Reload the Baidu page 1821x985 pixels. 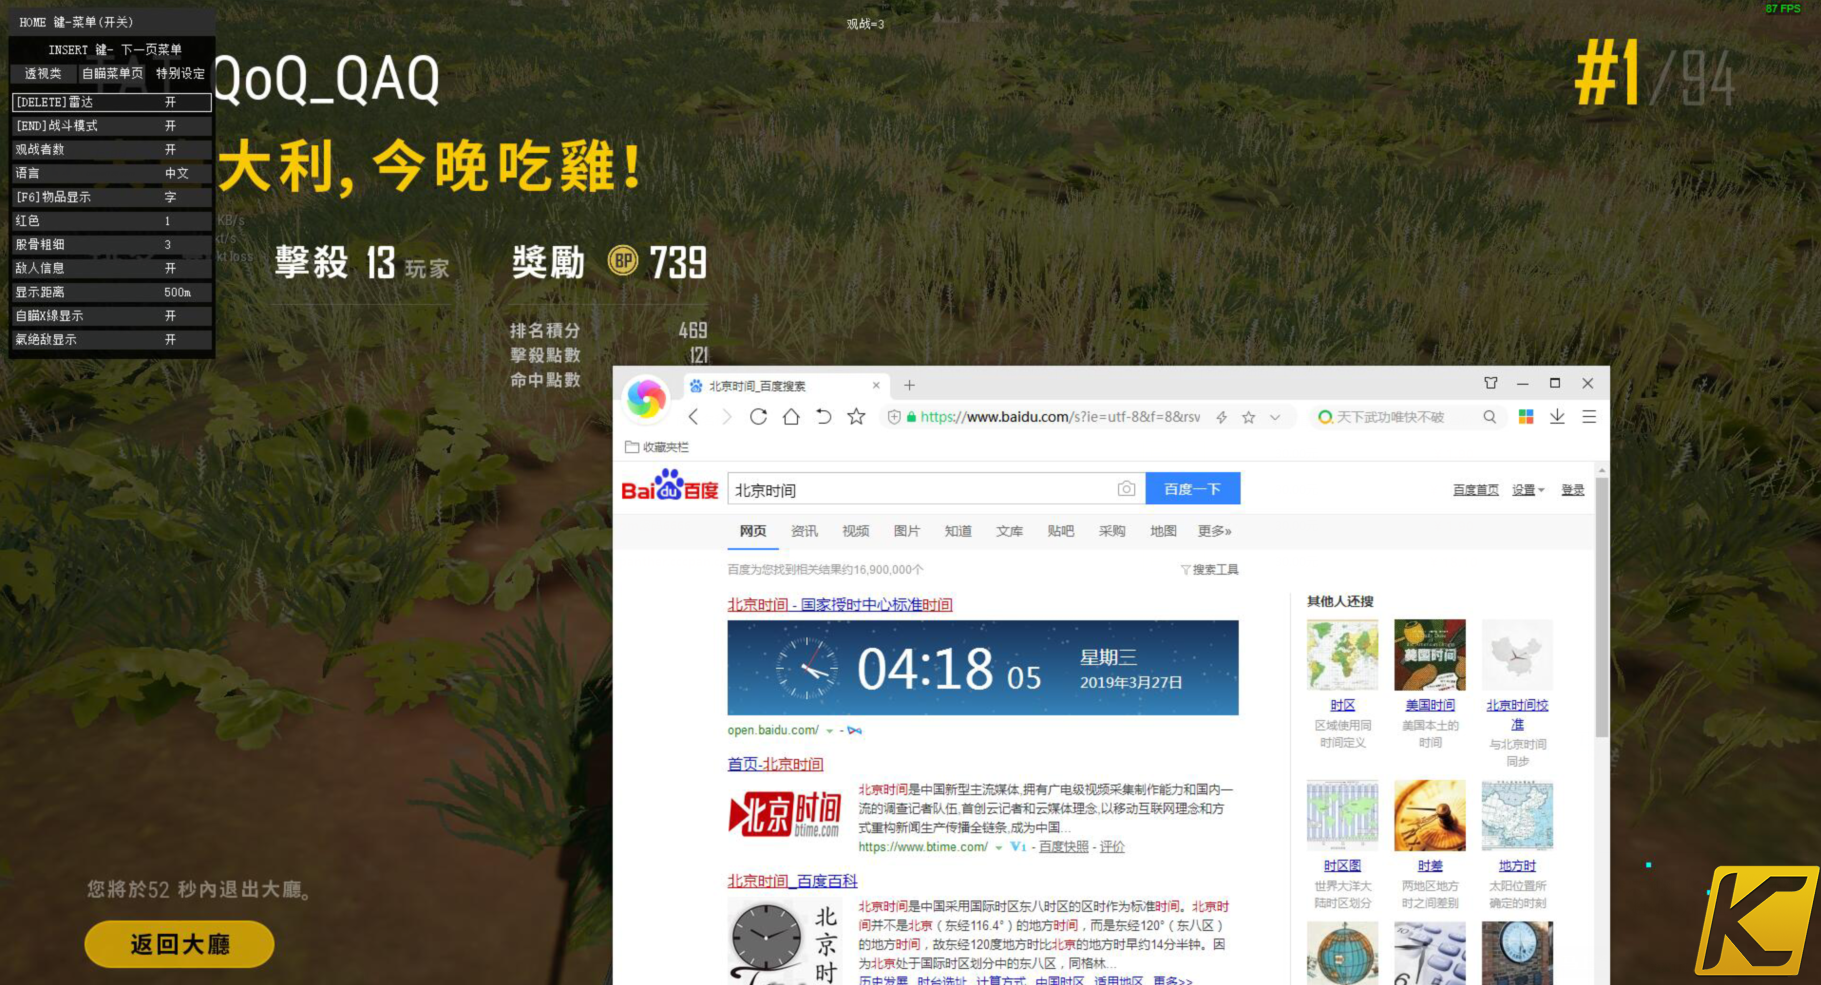tap(758, 417)
